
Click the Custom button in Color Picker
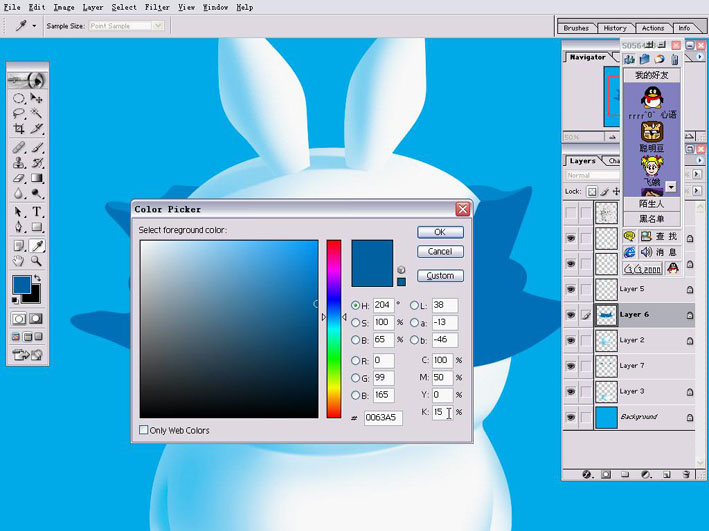[x=440, y=275]
